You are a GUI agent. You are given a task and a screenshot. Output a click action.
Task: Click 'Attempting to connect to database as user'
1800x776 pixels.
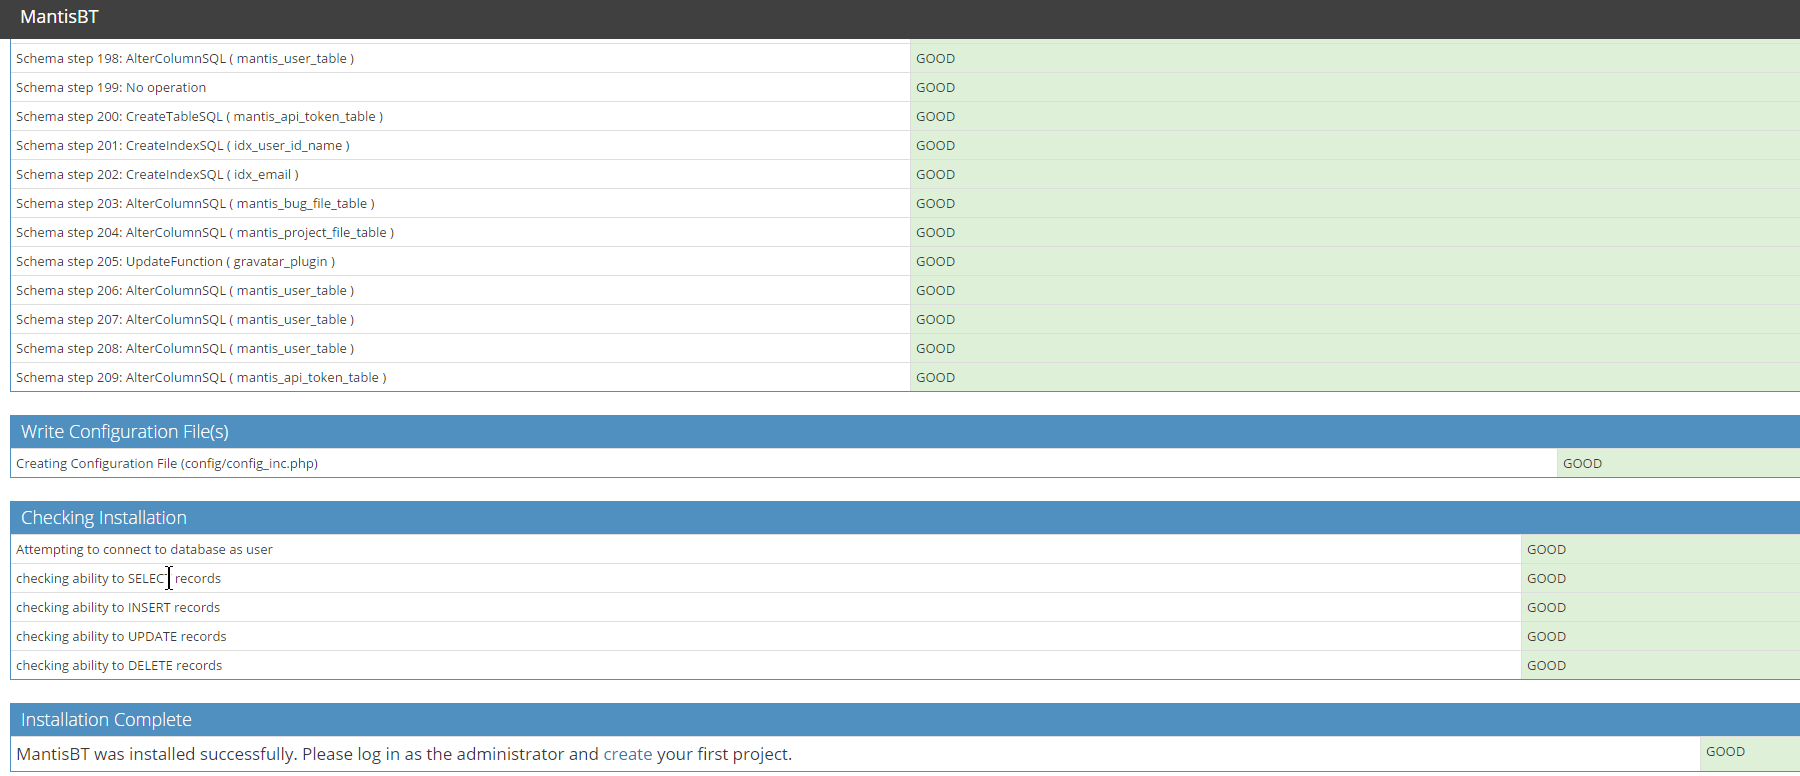(x=144, y=550)
